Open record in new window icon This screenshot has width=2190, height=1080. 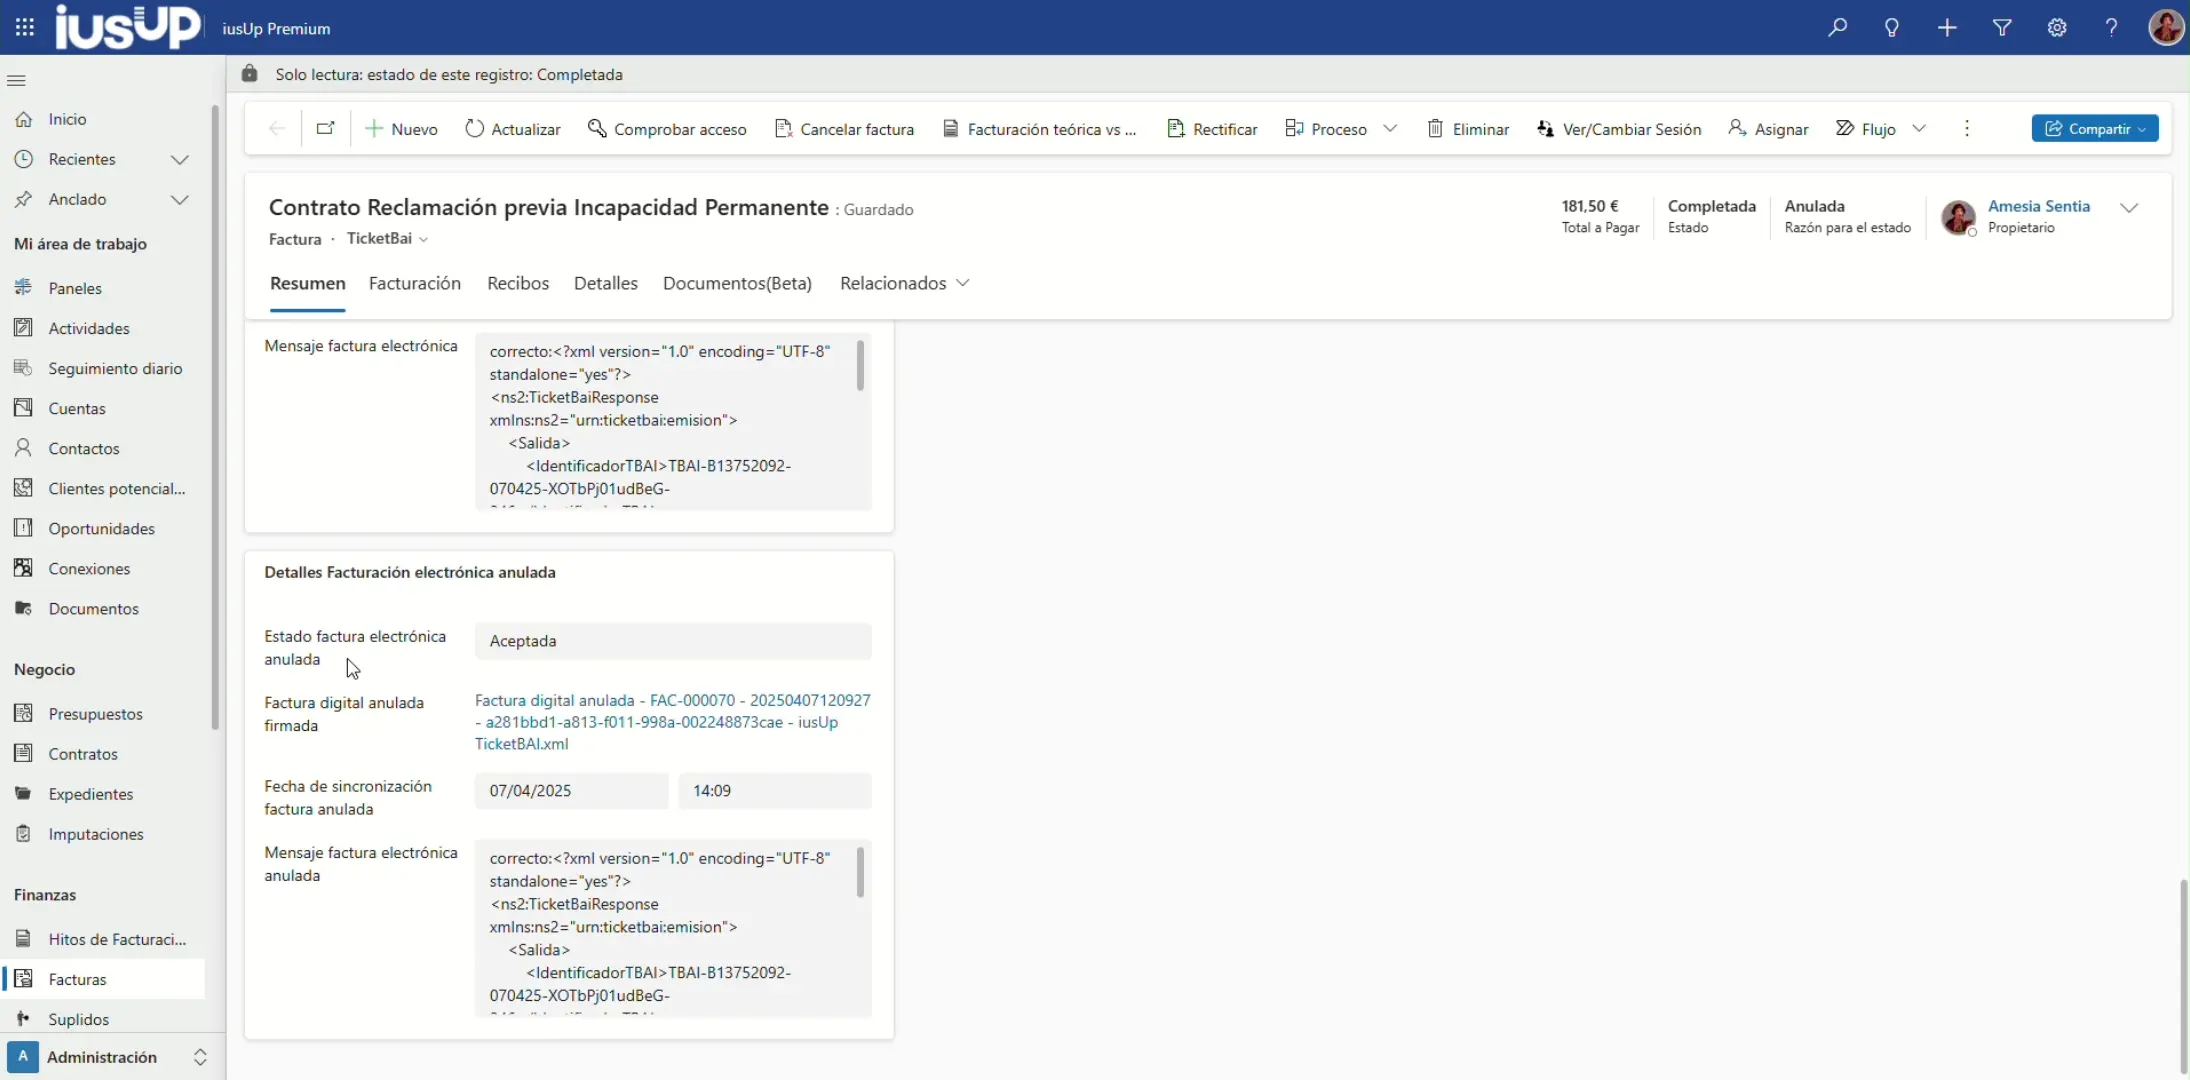point(325,128)
